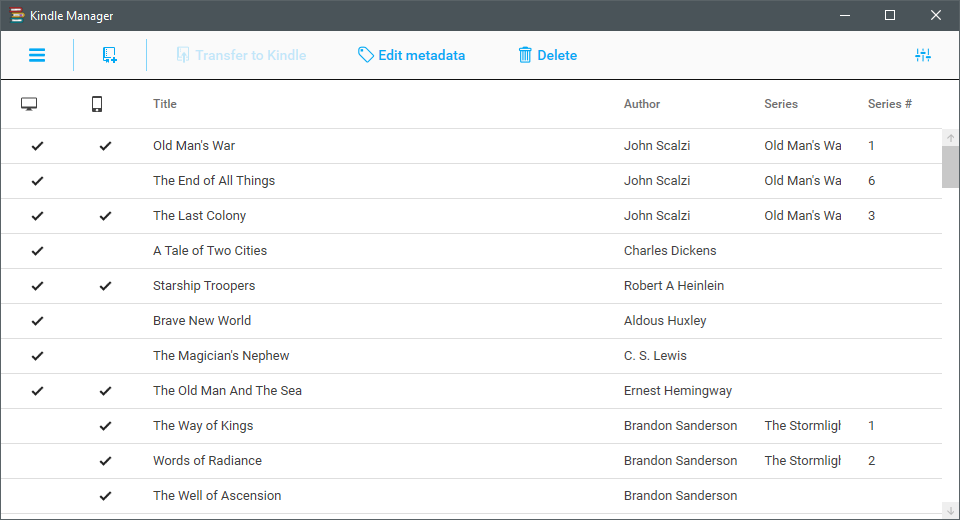Screen dimensions: 960x520
Task: Click the Kindle device column header icon
Action: tap(97, 104)
